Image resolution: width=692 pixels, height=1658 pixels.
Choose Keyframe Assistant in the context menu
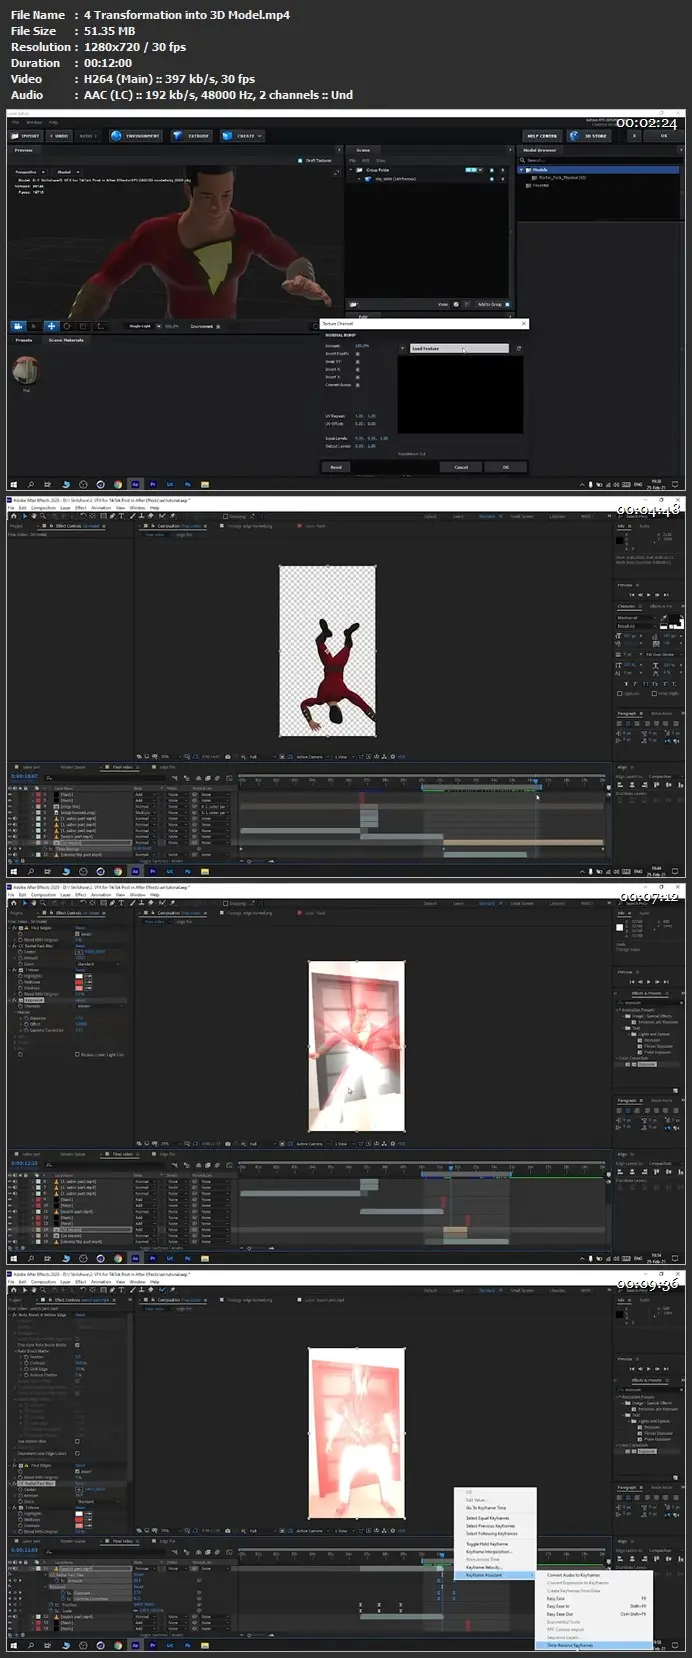click(x=497, y=1575)
